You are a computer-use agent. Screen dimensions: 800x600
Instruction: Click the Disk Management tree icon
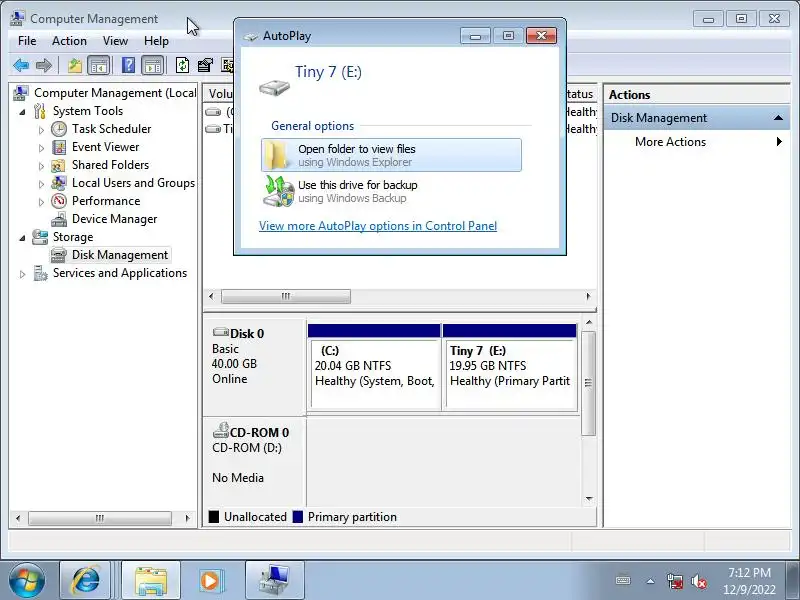pyautogui.click(x=59, y=255)
